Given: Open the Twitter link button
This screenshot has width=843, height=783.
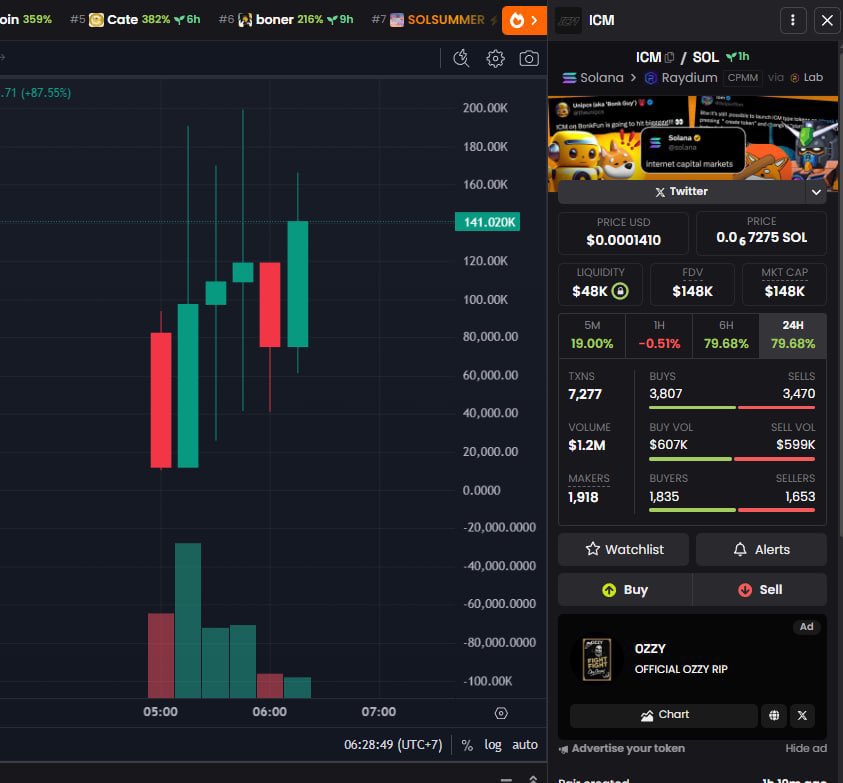Looking at the screenshot, I should [681, 191].
